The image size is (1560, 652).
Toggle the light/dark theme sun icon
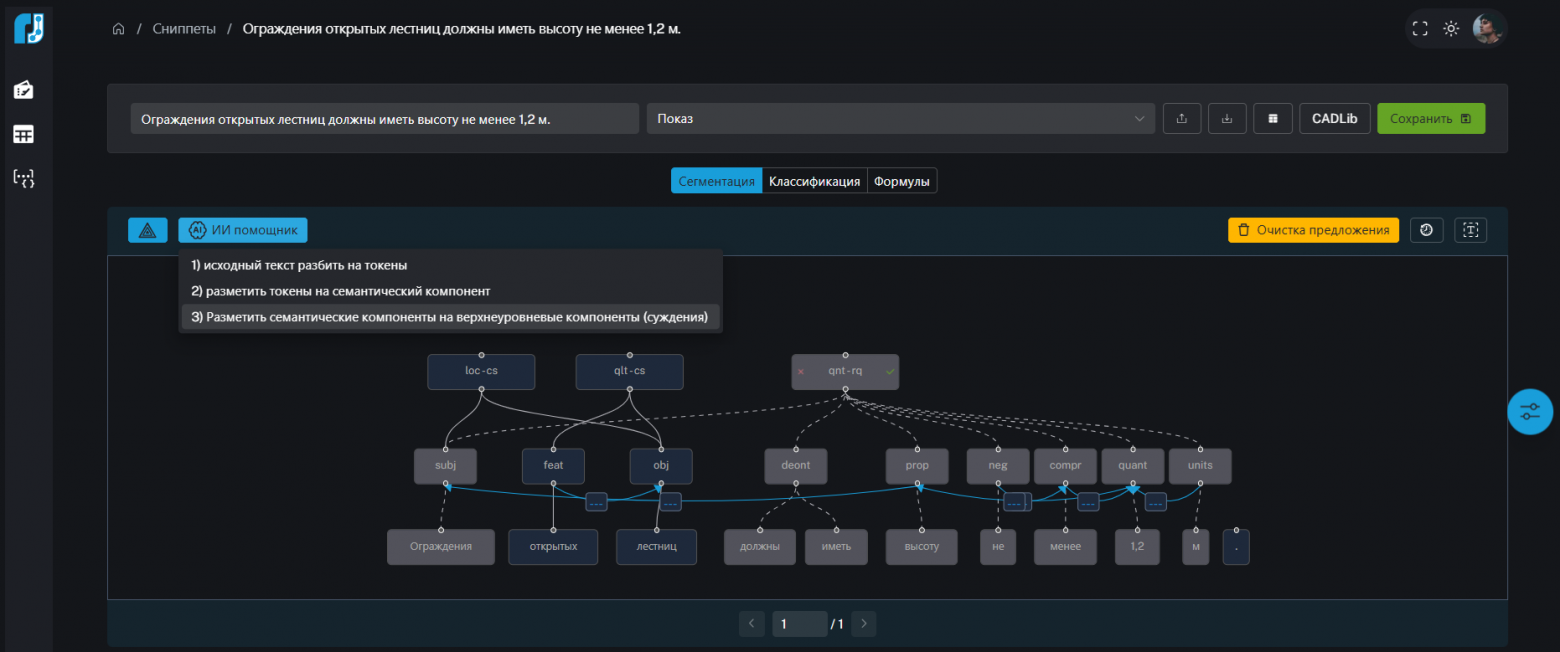tap(1451, 29)
